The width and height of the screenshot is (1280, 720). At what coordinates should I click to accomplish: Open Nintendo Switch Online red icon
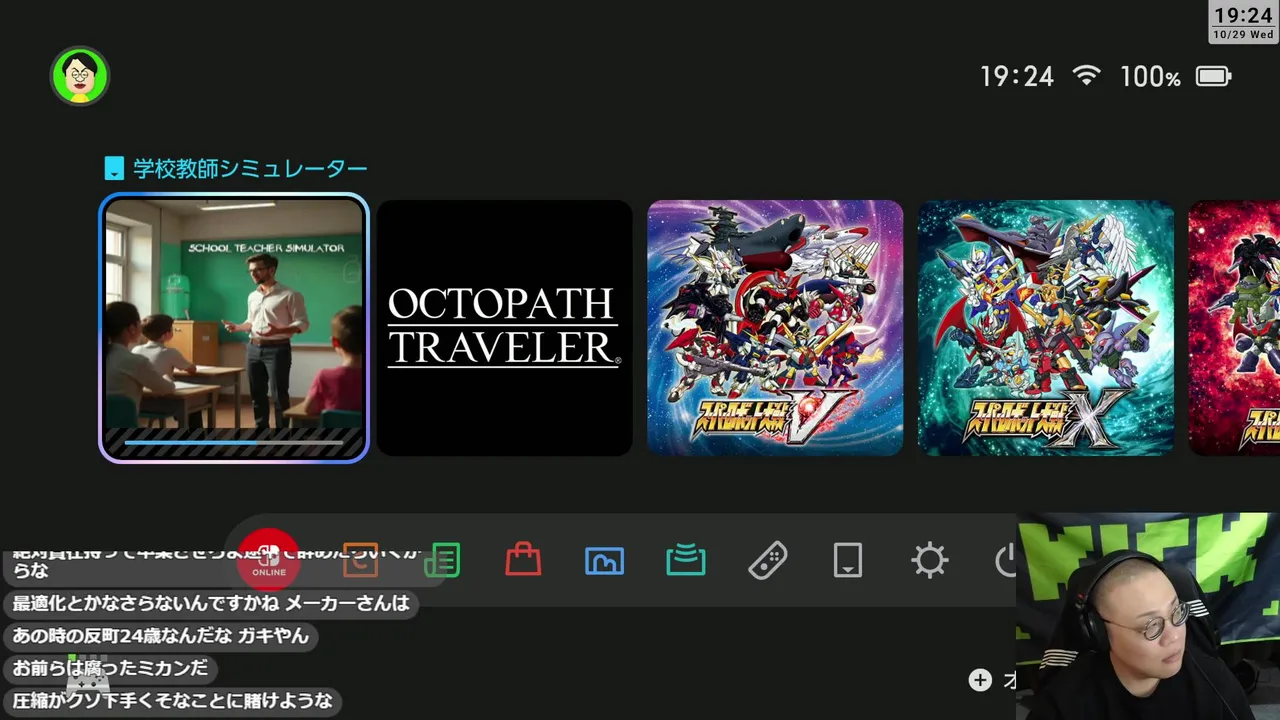[x=268, y=560]
